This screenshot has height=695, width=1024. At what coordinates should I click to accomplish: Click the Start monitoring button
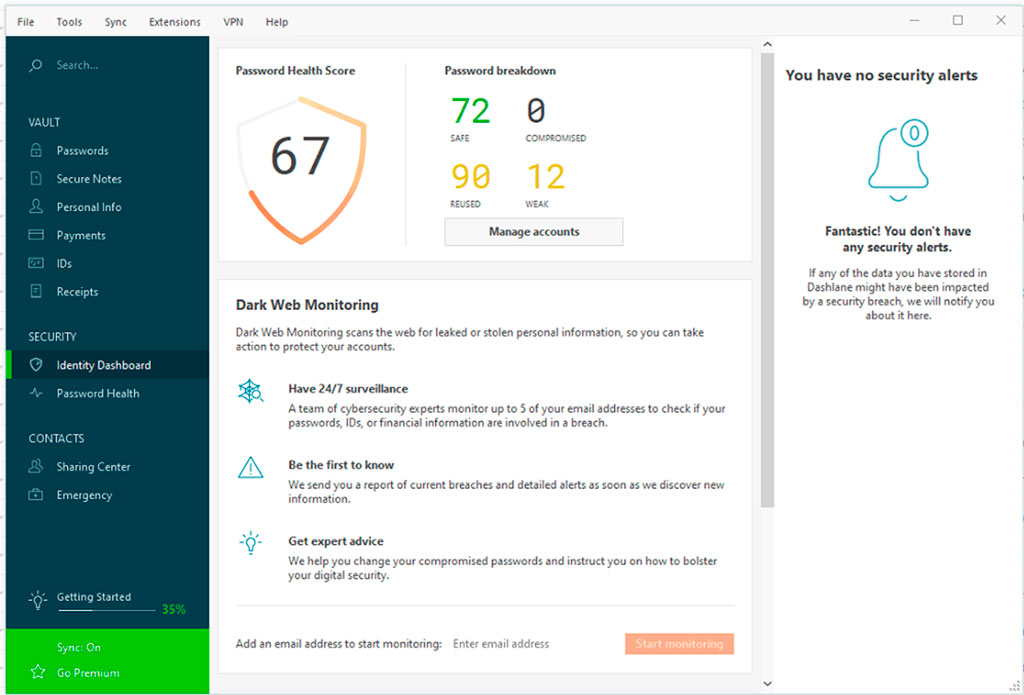coord(679,643)
